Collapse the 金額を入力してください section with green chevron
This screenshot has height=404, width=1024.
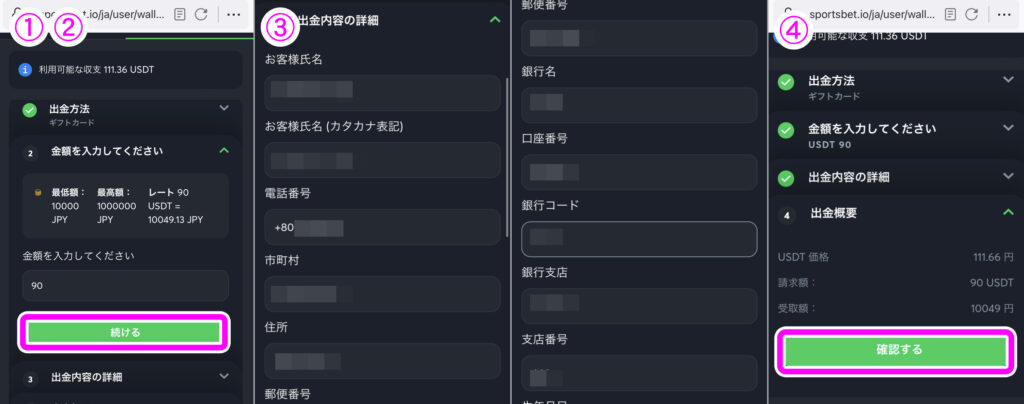pyautogui.click(x=224, y=151)
